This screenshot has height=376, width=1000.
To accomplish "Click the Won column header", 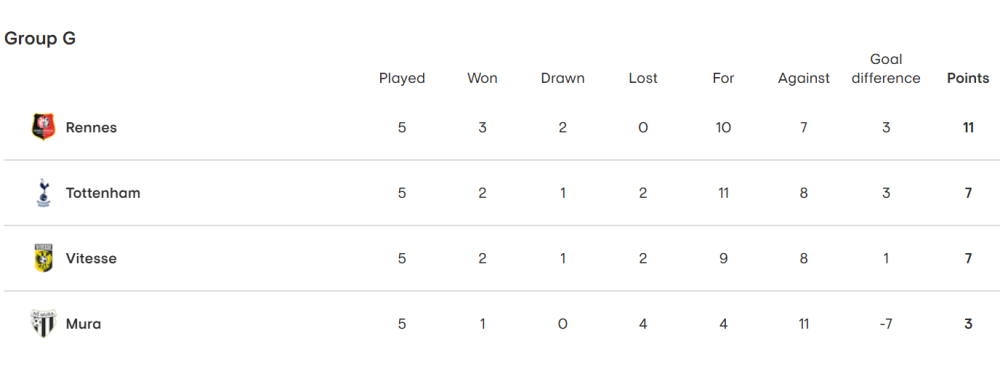I will (x=482, y=78).
